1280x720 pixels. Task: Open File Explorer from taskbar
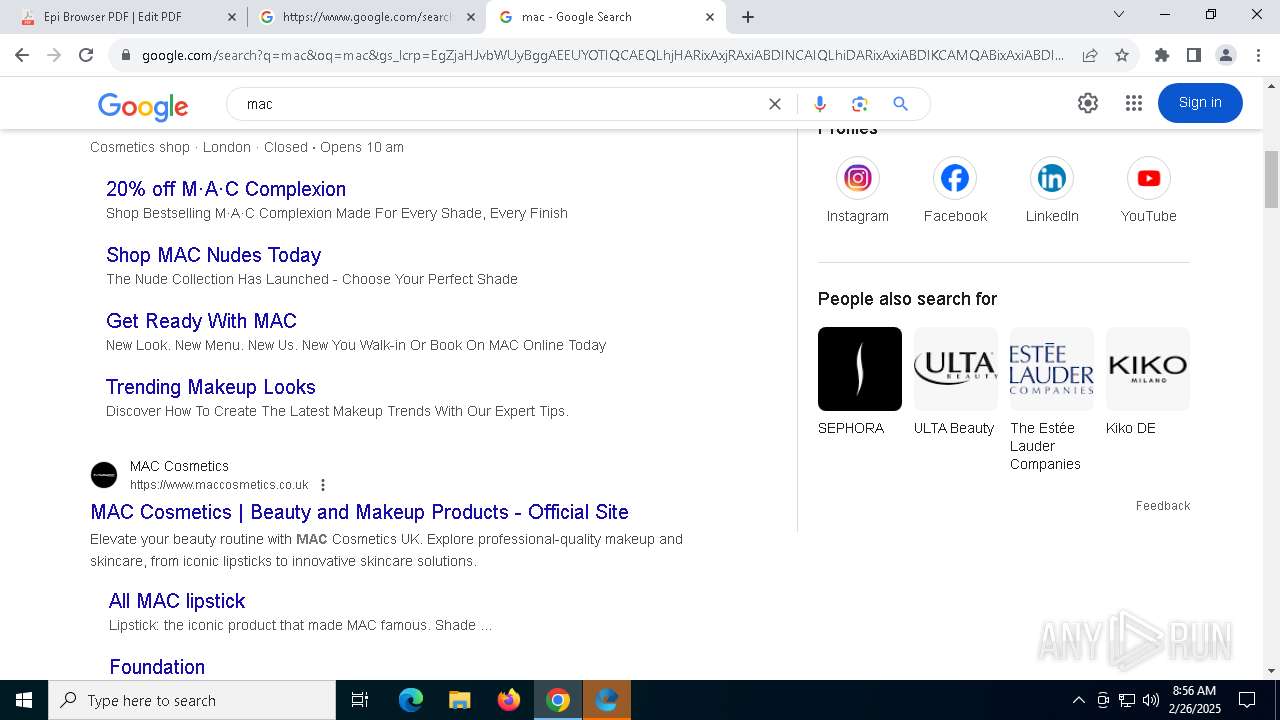click(x=459, y=700)
